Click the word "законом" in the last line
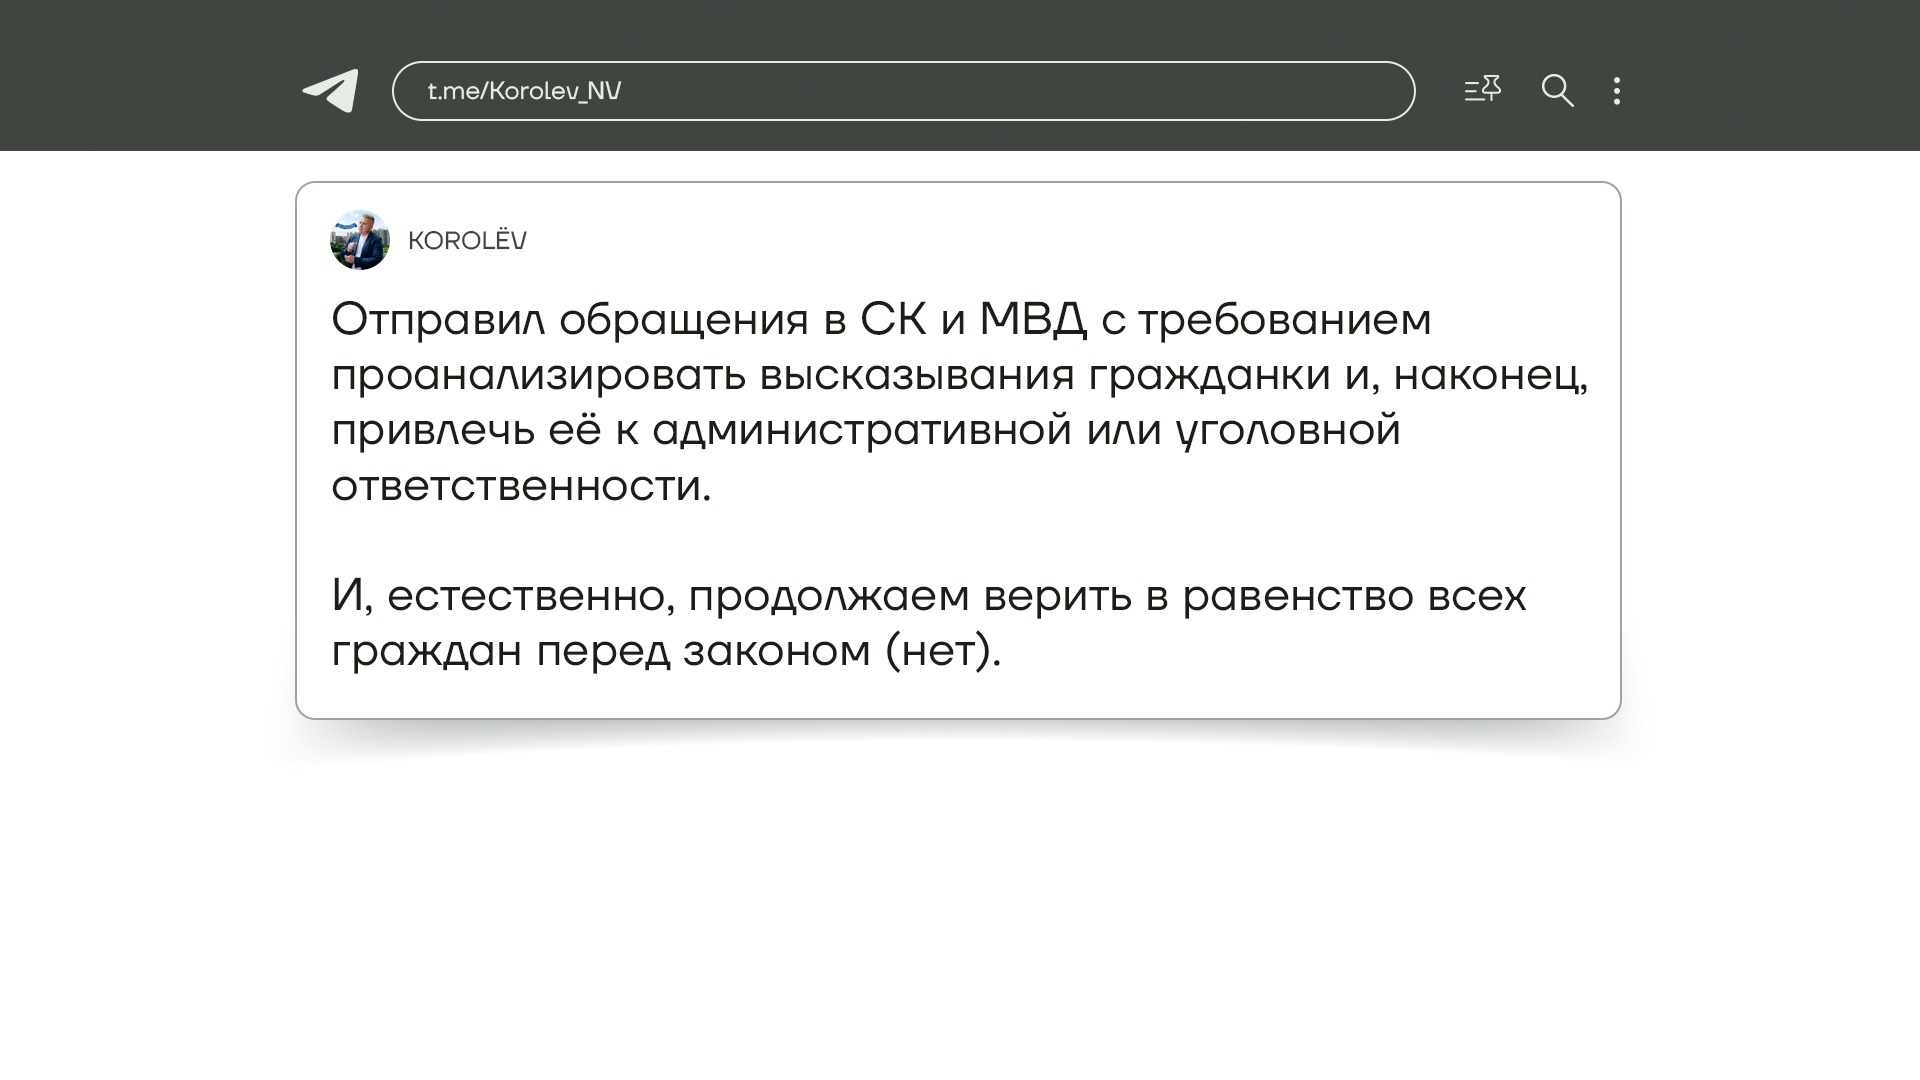This screenshot has width=1920, height=1080. (x=777, y=652)
